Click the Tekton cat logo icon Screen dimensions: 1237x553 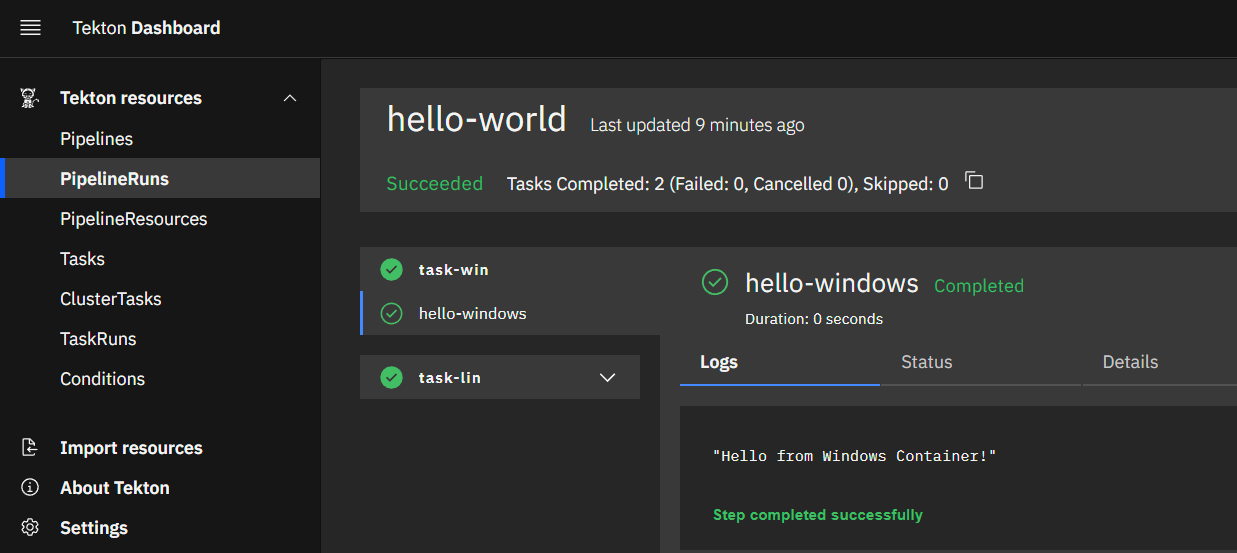[30, 98]
